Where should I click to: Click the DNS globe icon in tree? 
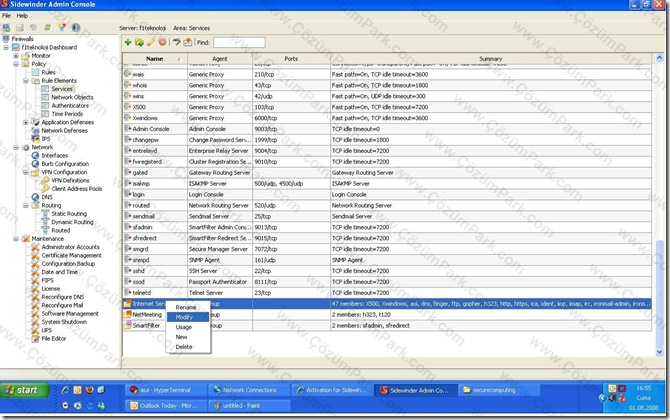click(35, 197)
